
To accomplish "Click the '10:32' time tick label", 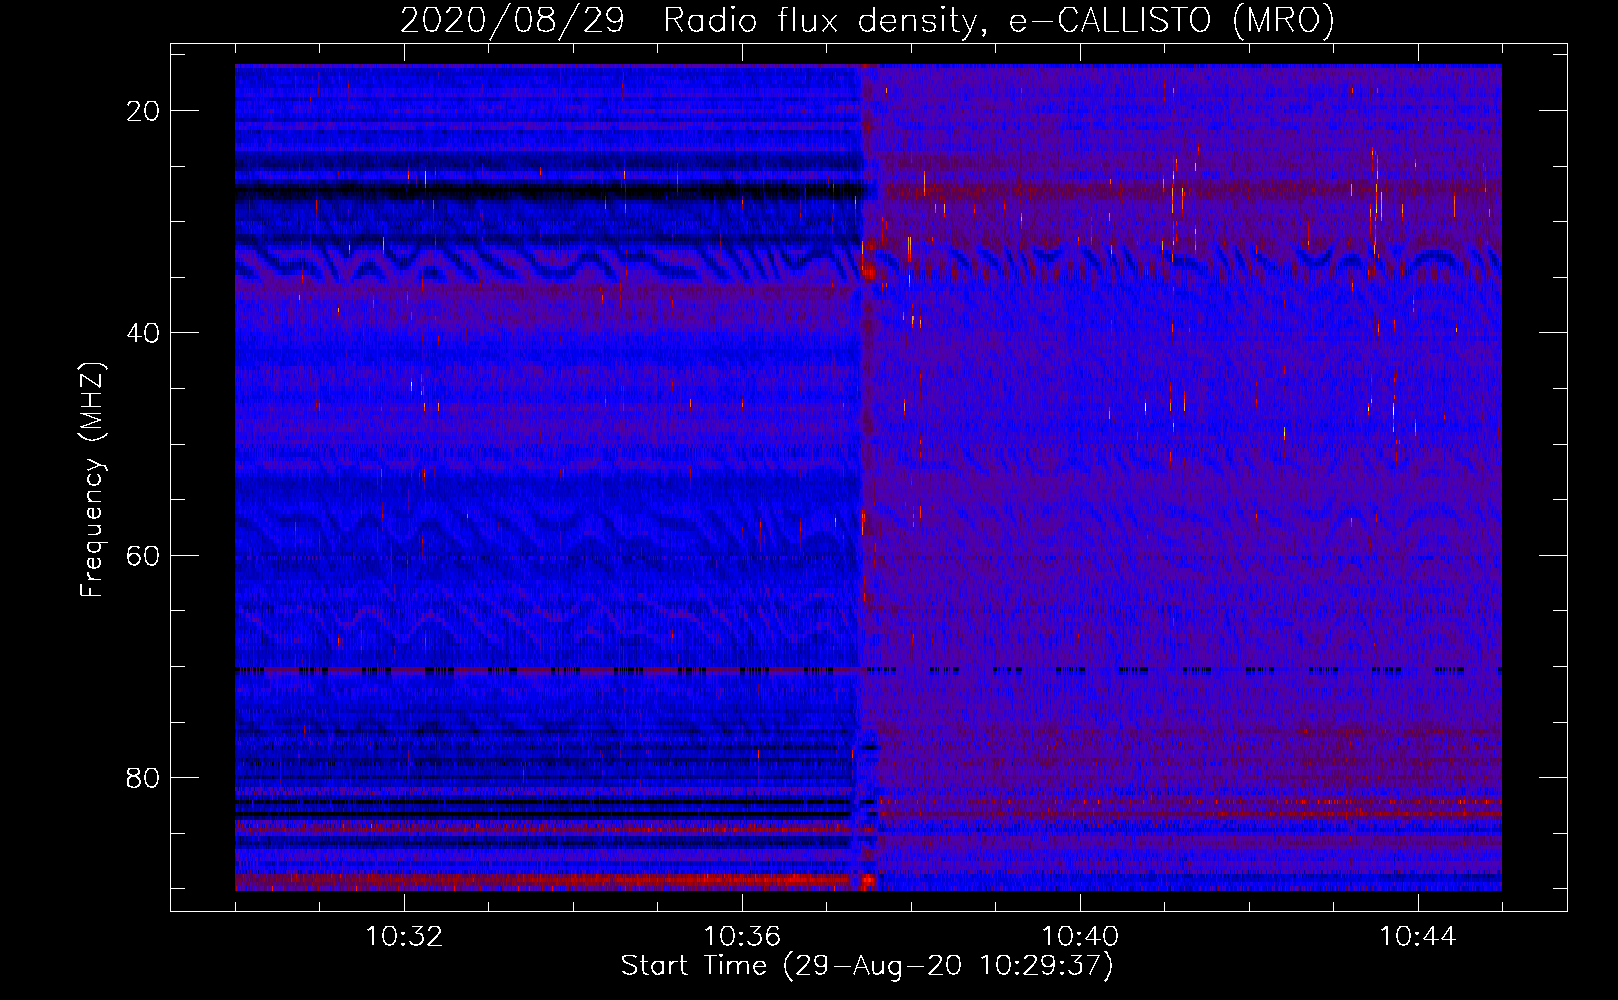I will click(404, 937).
